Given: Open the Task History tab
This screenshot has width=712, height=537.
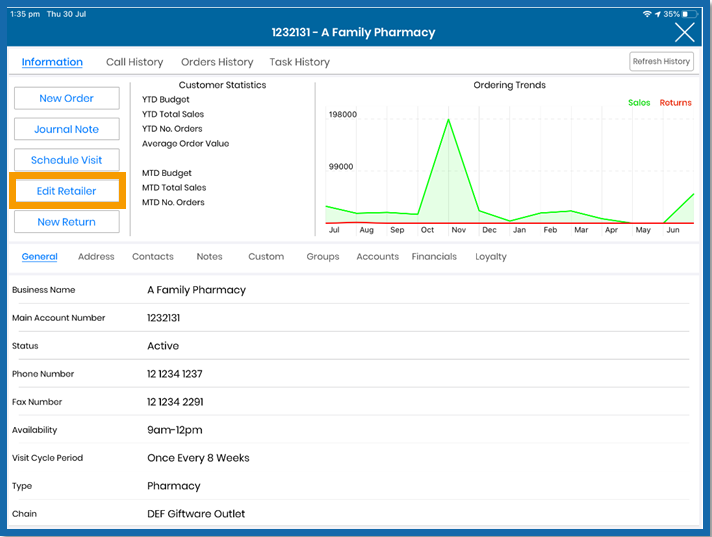Looking at the screenshot, I should click(x=300, y=62).
